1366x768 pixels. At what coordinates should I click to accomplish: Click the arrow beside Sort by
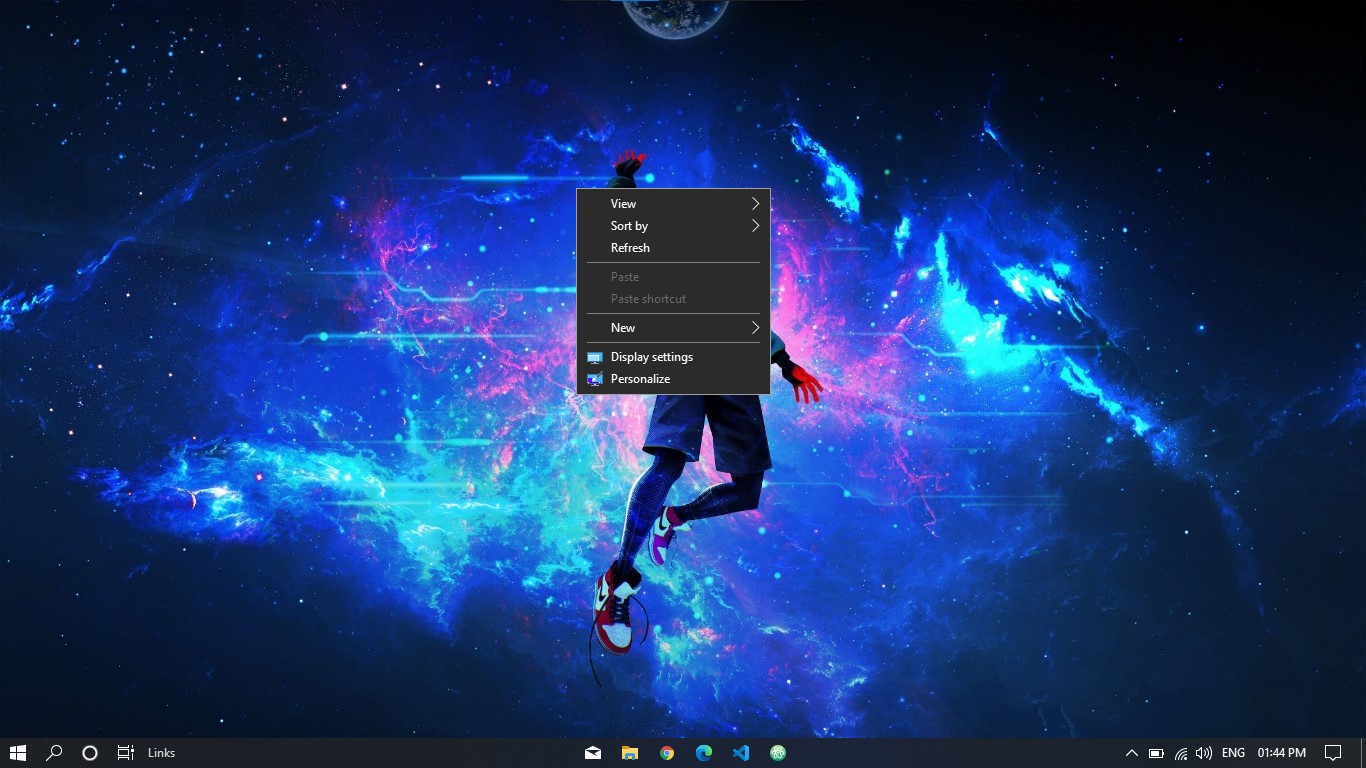pyautogui.click(x=756, y=226)
